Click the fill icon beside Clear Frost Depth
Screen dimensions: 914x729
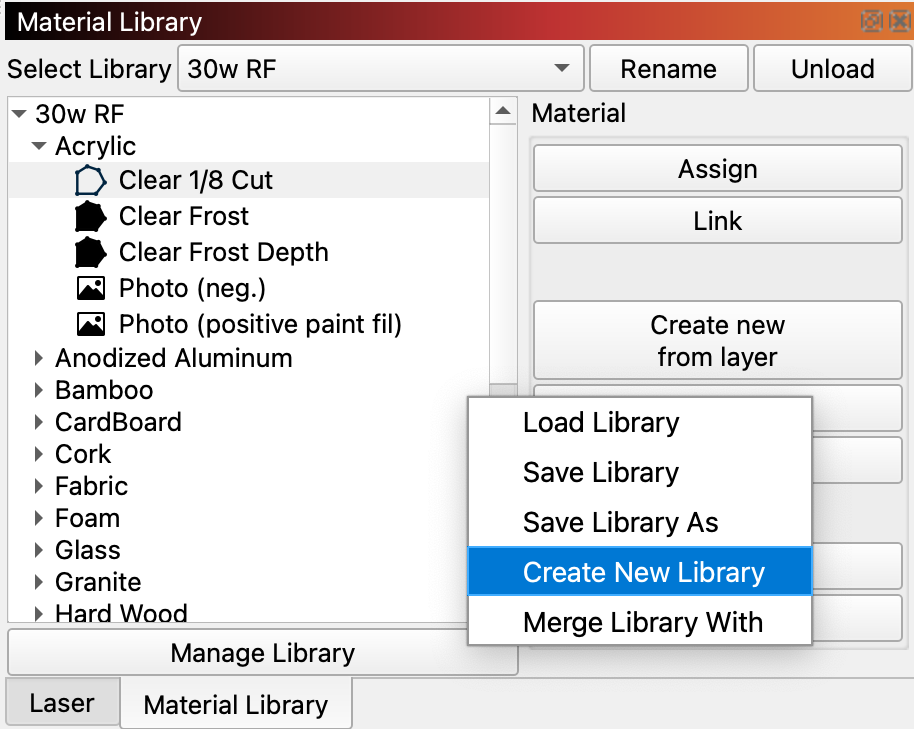click(x=90, y=253)
